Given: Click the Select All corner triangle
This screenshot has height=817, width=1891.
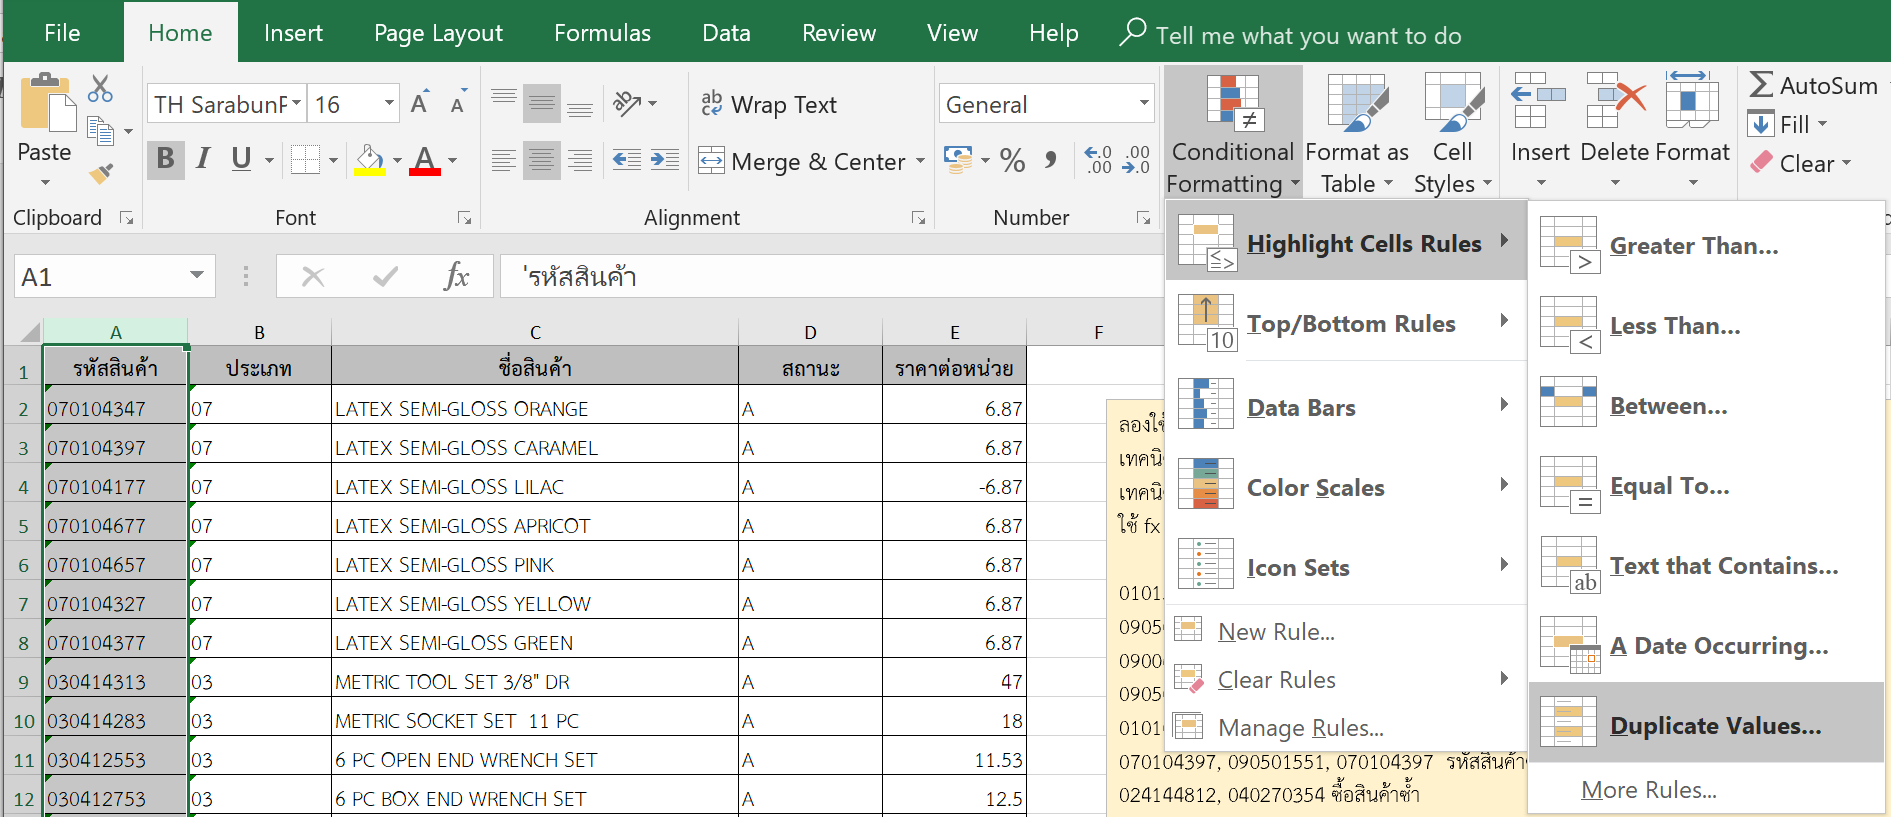Looking at the screenshot, I should pyautogui.click(x=30, y=332).
